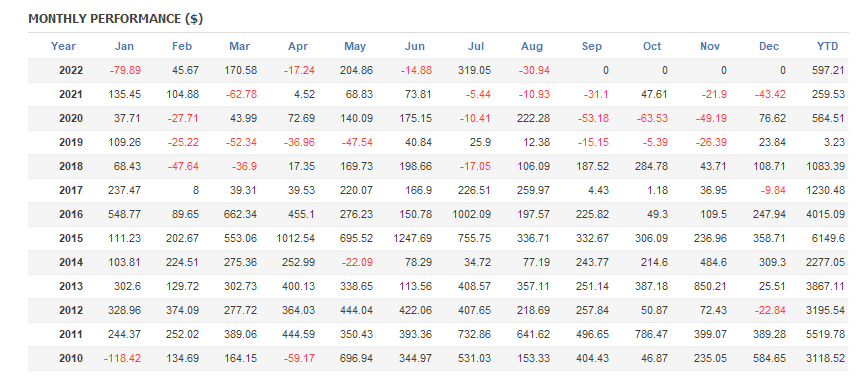Viewport: 860px width, 379px height.
Task: Click the YTD column header
Action: 827,47
